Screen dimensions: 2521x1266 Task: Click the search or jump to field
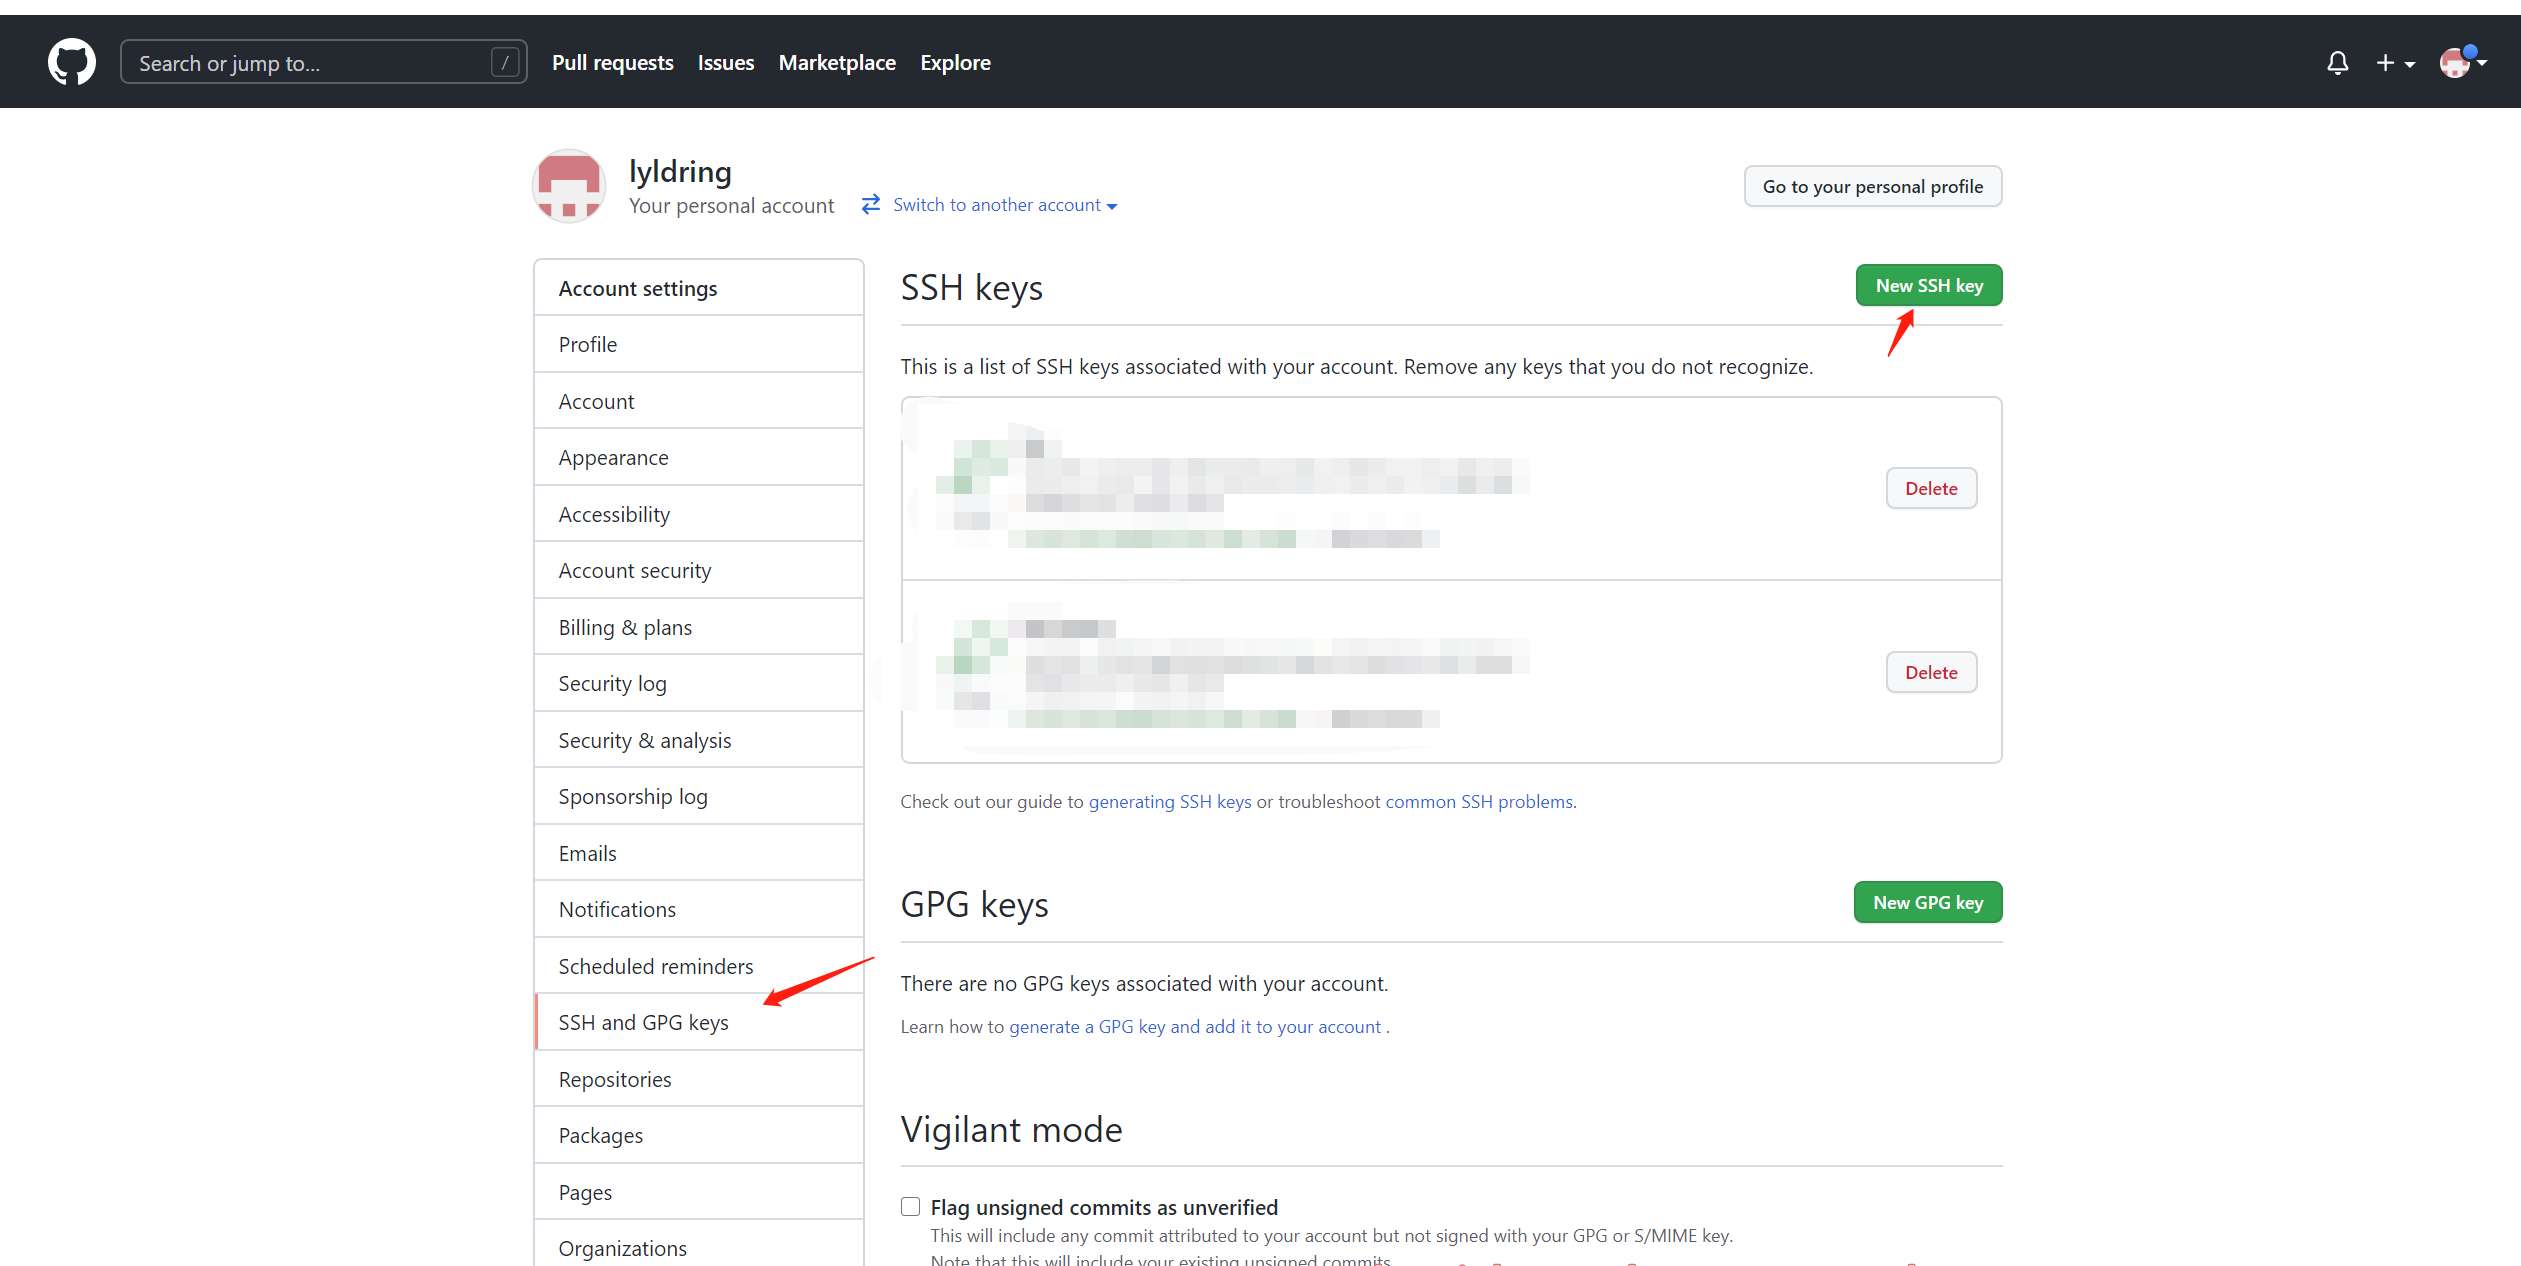click(x=322, y=61)
